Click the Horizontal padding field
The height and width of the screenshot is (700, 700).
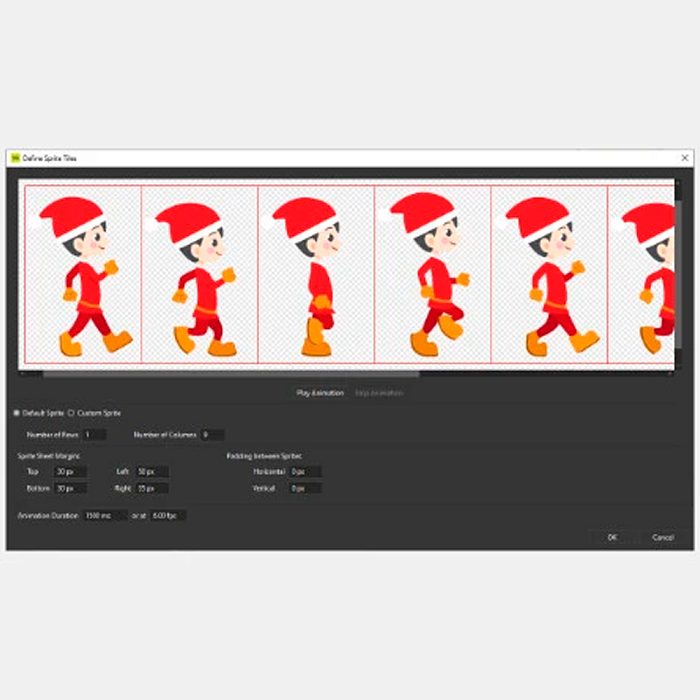pos(305,471)
